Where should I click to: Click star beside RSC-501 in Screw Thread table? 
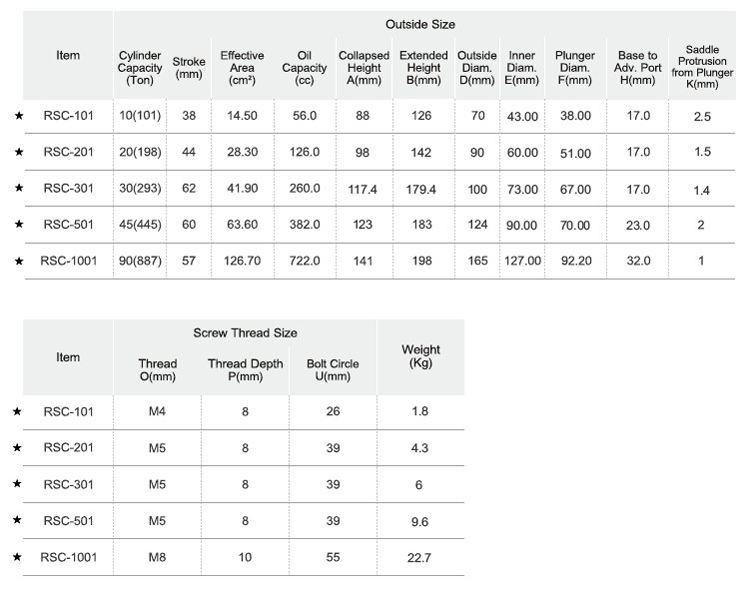(x=19, y=520)
